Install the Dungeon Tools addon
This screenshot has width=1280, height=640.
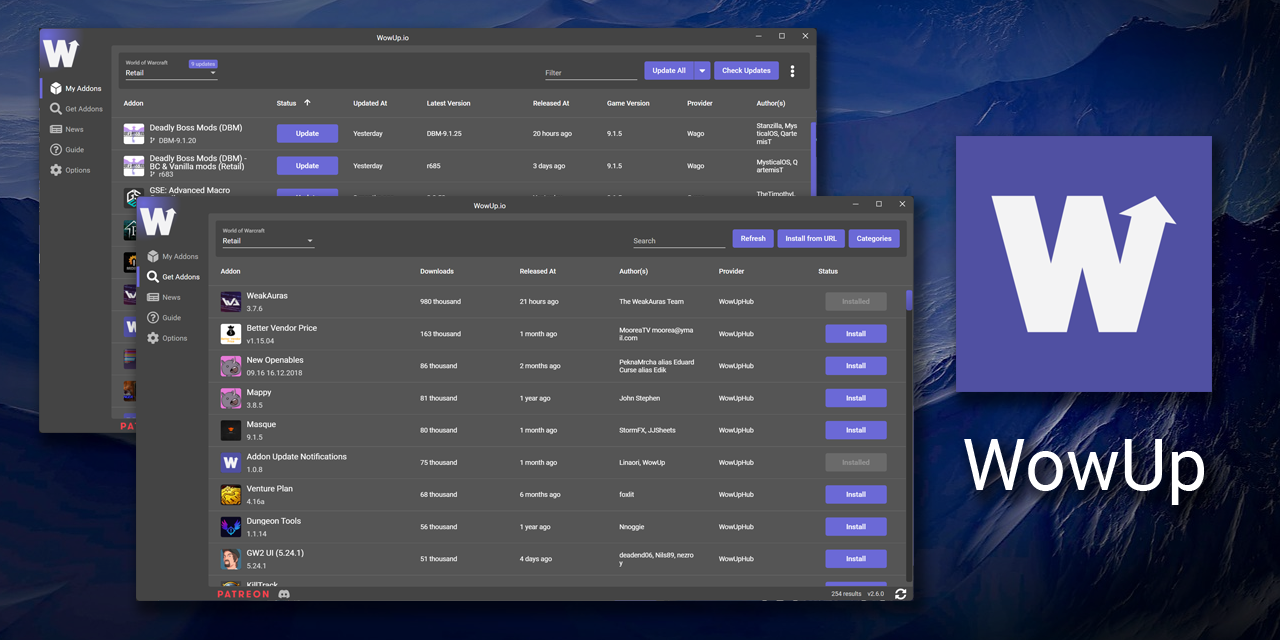point(856,526)
